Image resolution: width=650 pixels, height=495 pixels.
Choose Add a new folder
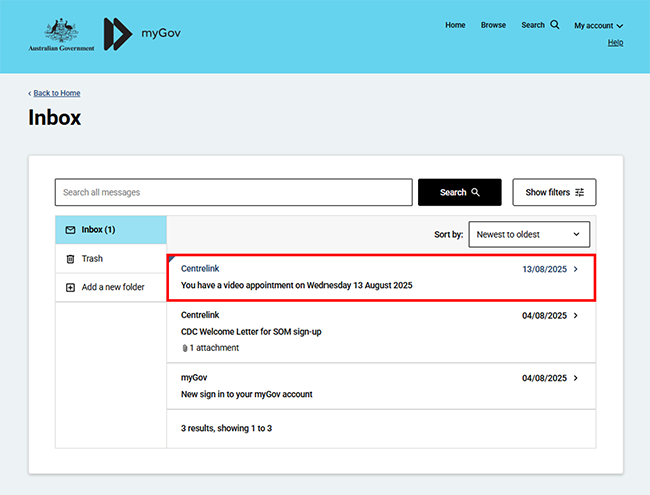point(111,287)
